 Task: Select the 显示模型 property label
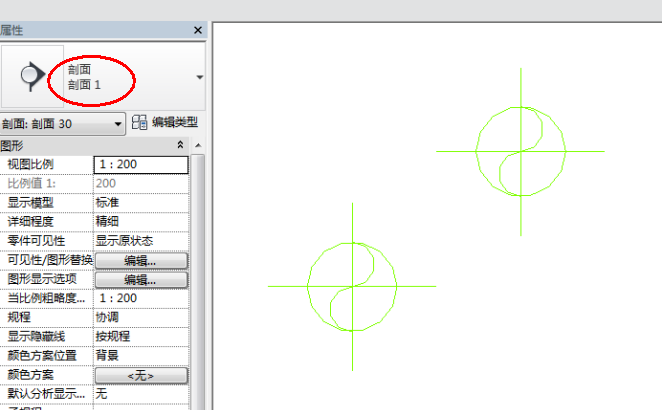tap(30, 203)
